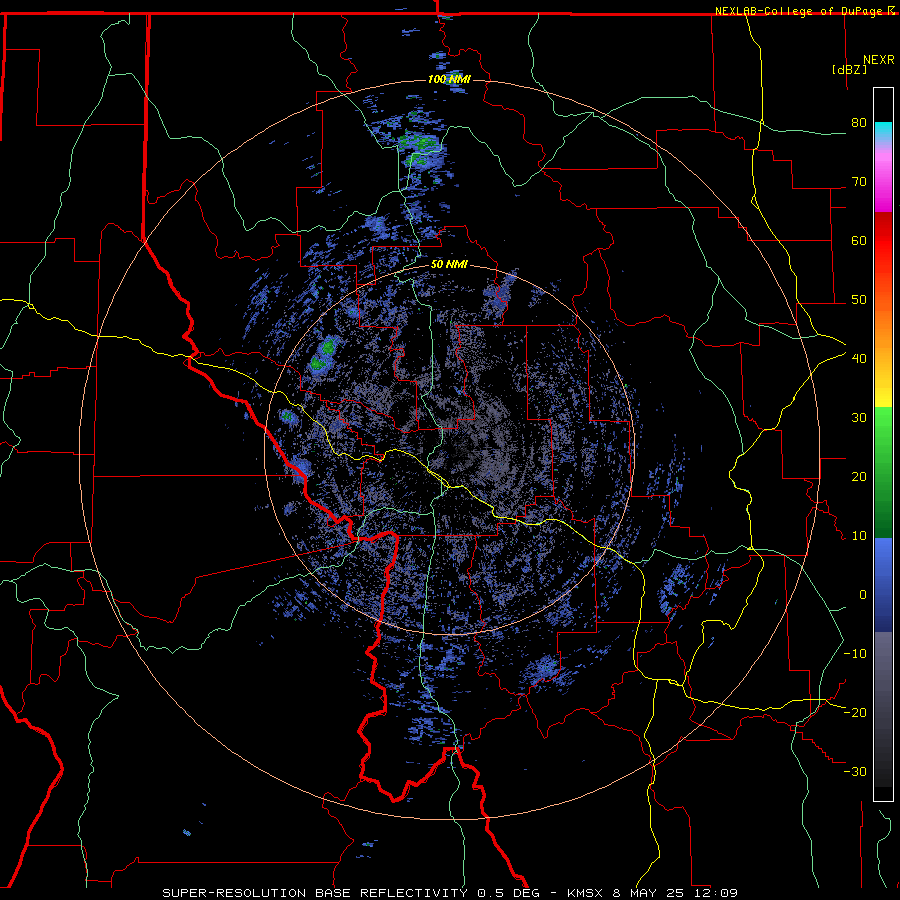
Task: Click the 80 value on dBZ scale
Action: pos(859,123)
